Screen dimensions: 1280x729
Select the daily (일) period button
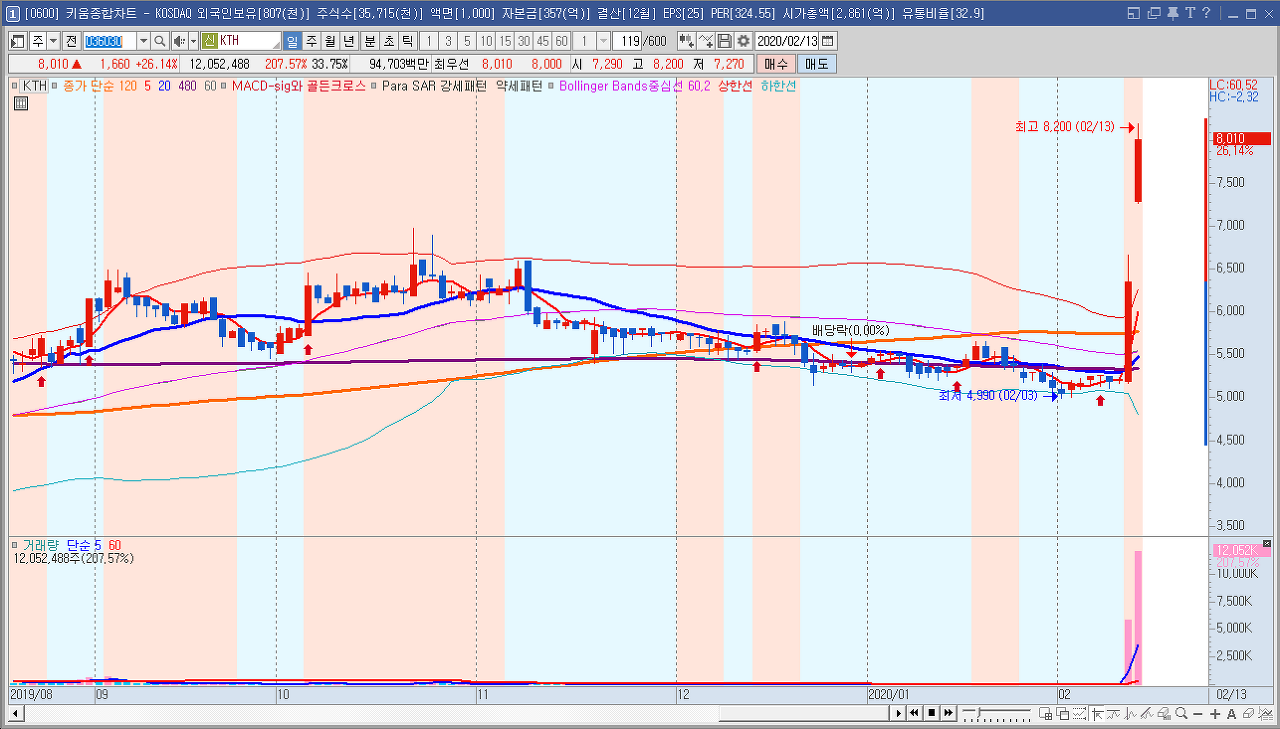coord(292,41)
